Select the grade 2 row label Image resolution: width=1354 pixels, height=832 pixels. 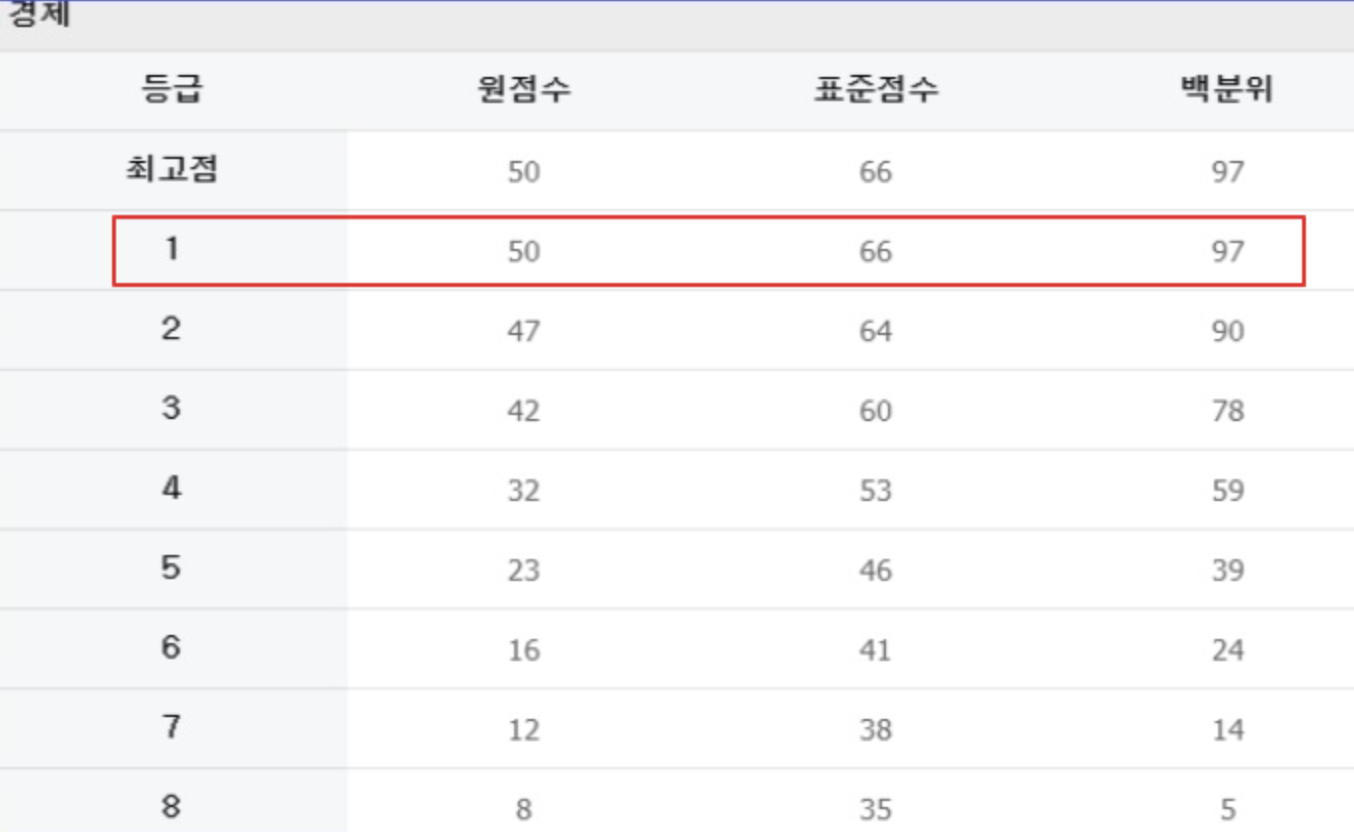pos(172,329)
